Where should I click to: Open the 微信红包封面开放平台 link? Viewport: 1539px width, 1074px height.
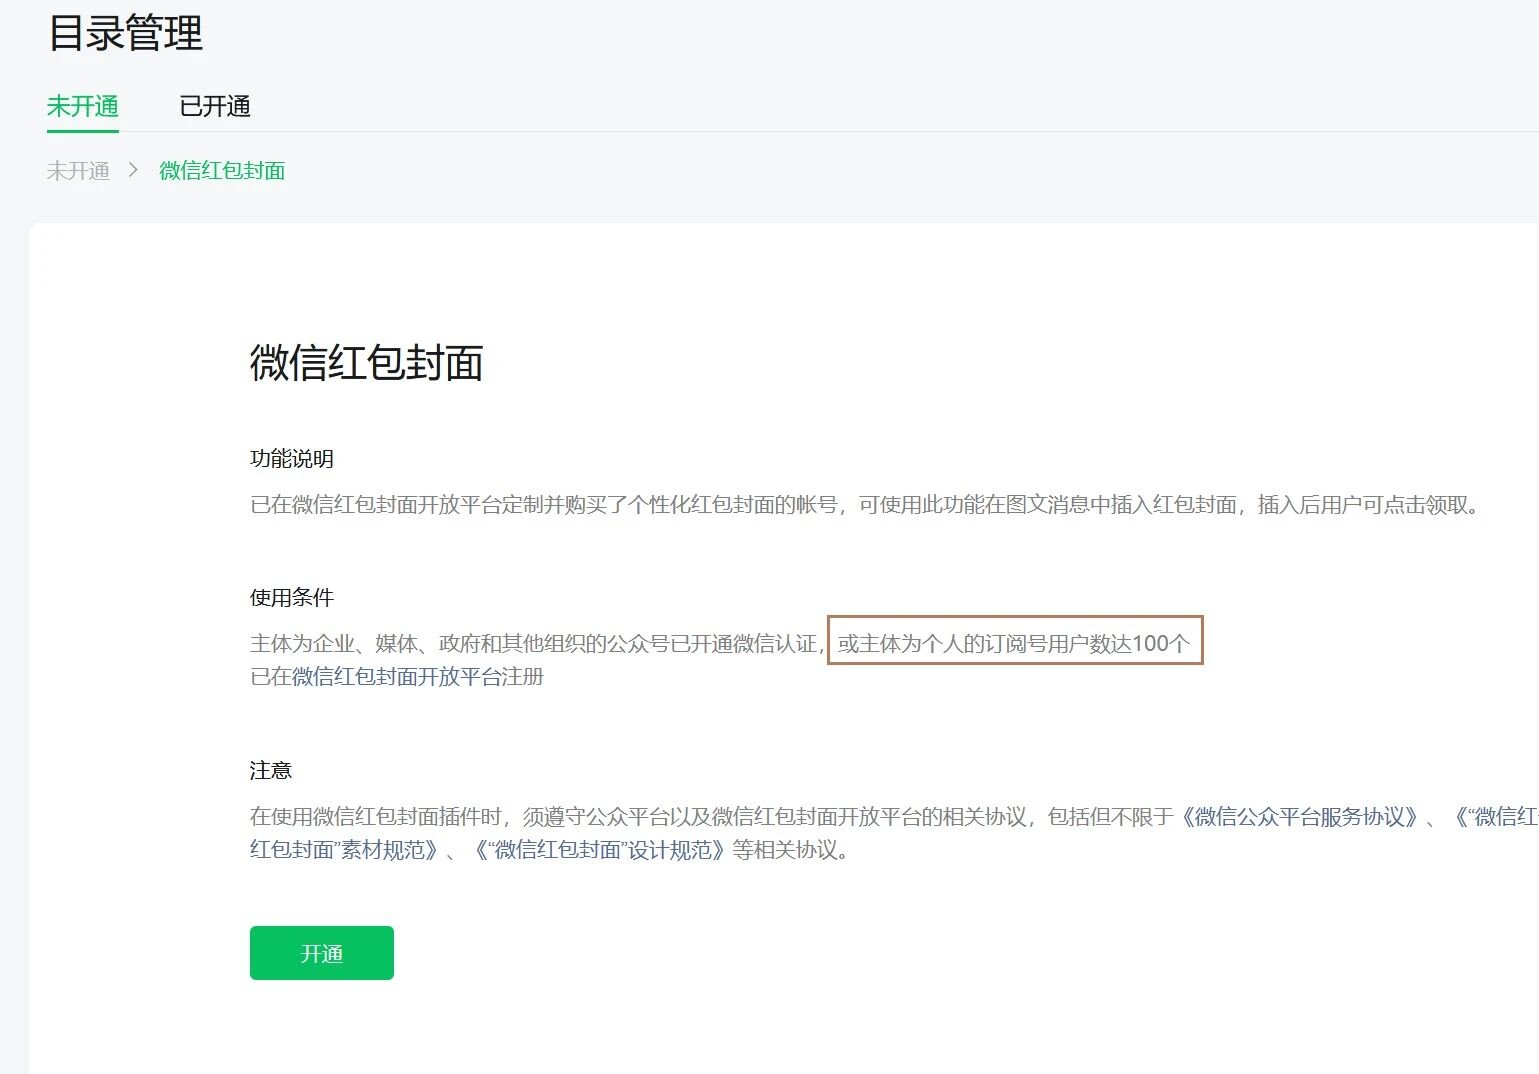[x=397, y=677]
